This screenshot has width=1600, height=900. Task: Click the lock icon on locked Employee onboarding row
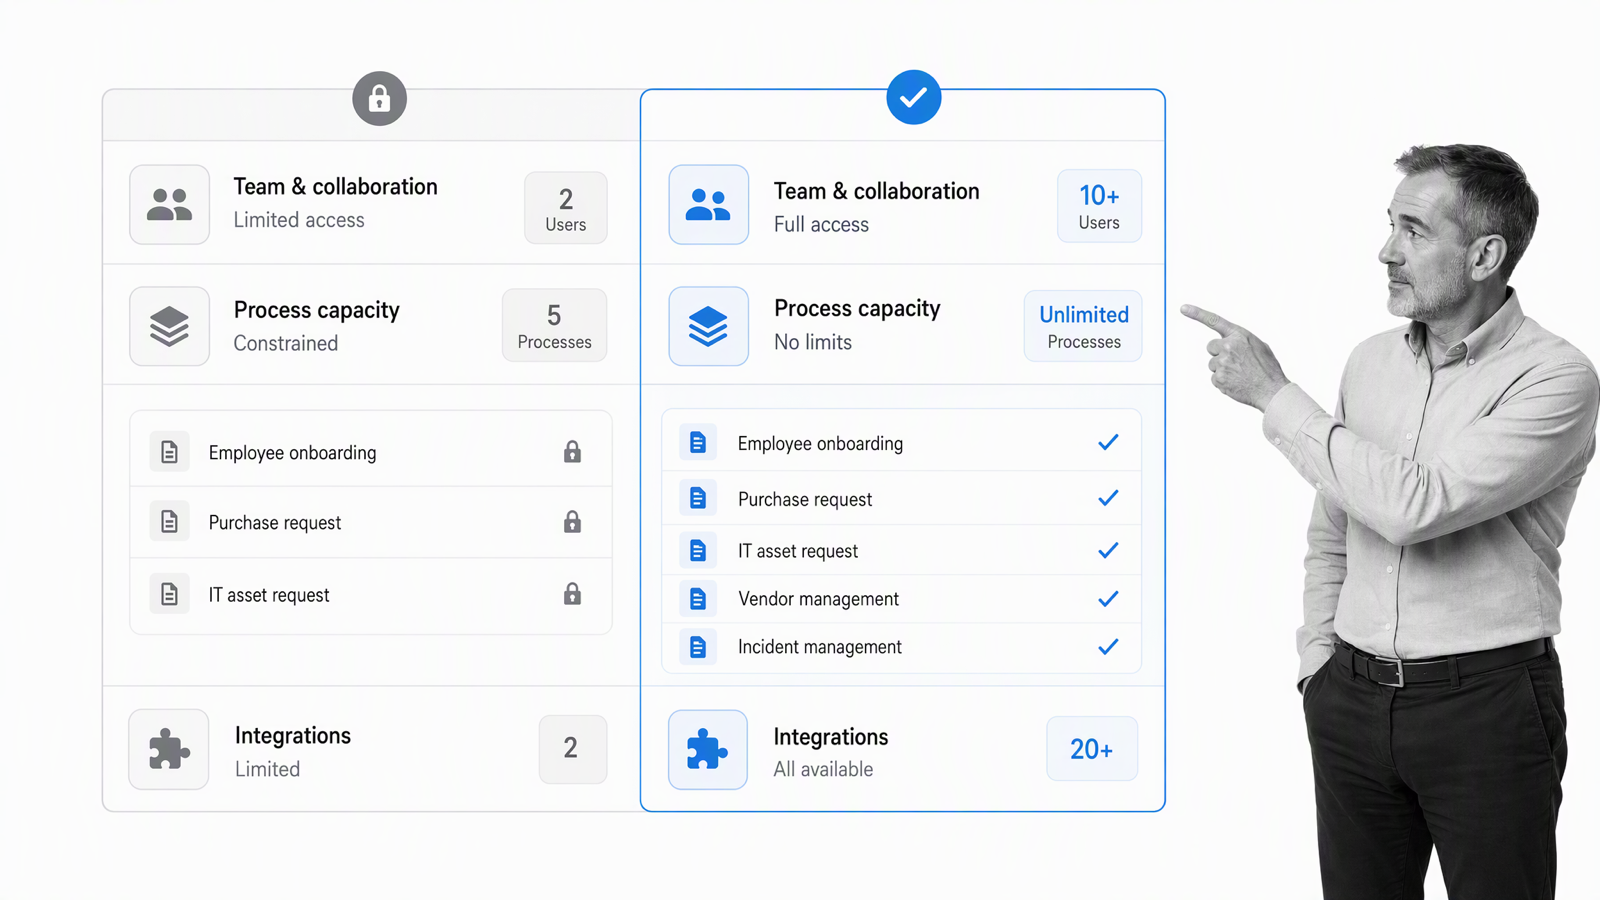click(x=572, y=452)
